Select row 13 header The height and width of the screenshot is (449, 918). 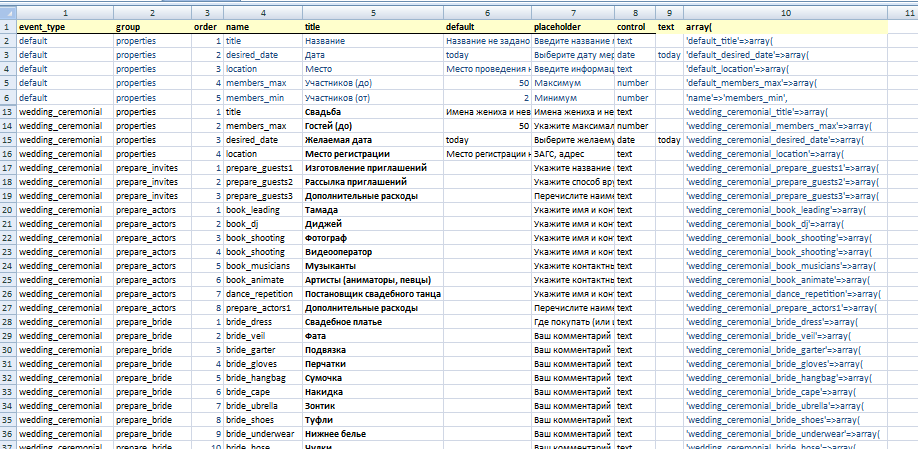8,112
